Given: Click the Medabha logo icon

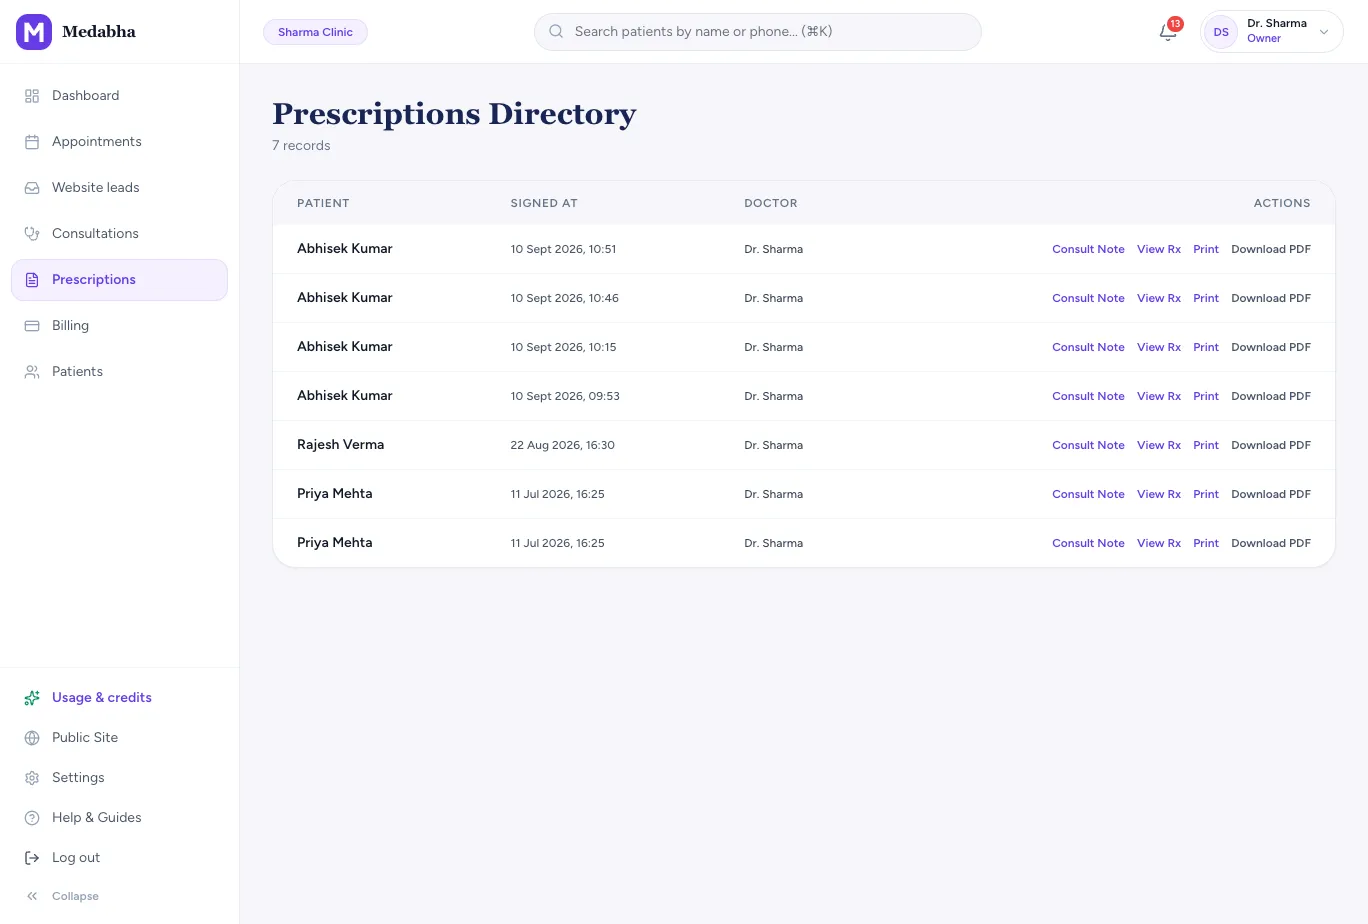Looking at the screenshot, I should tap(34, 32).
